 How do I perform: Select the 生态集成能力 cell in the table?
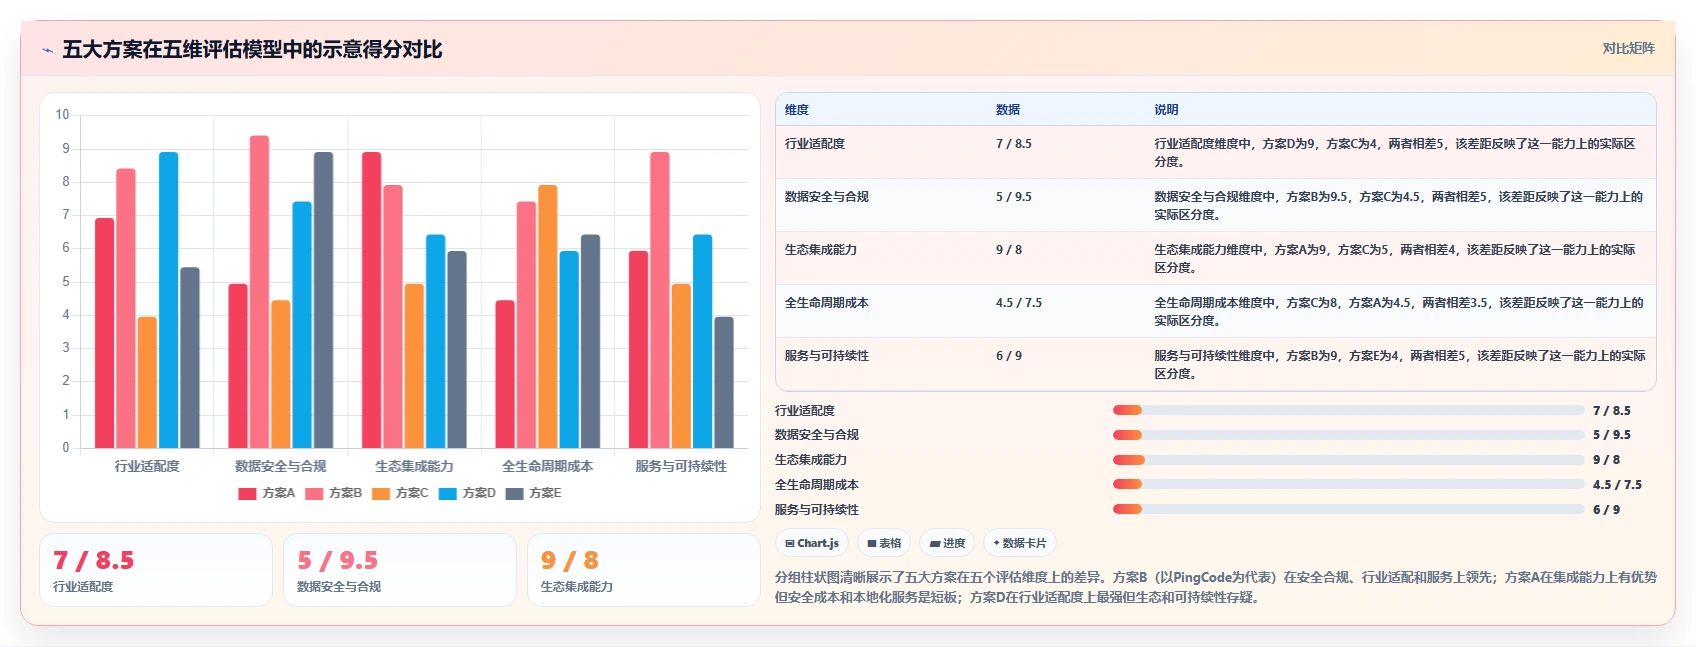tap(821, 250)
